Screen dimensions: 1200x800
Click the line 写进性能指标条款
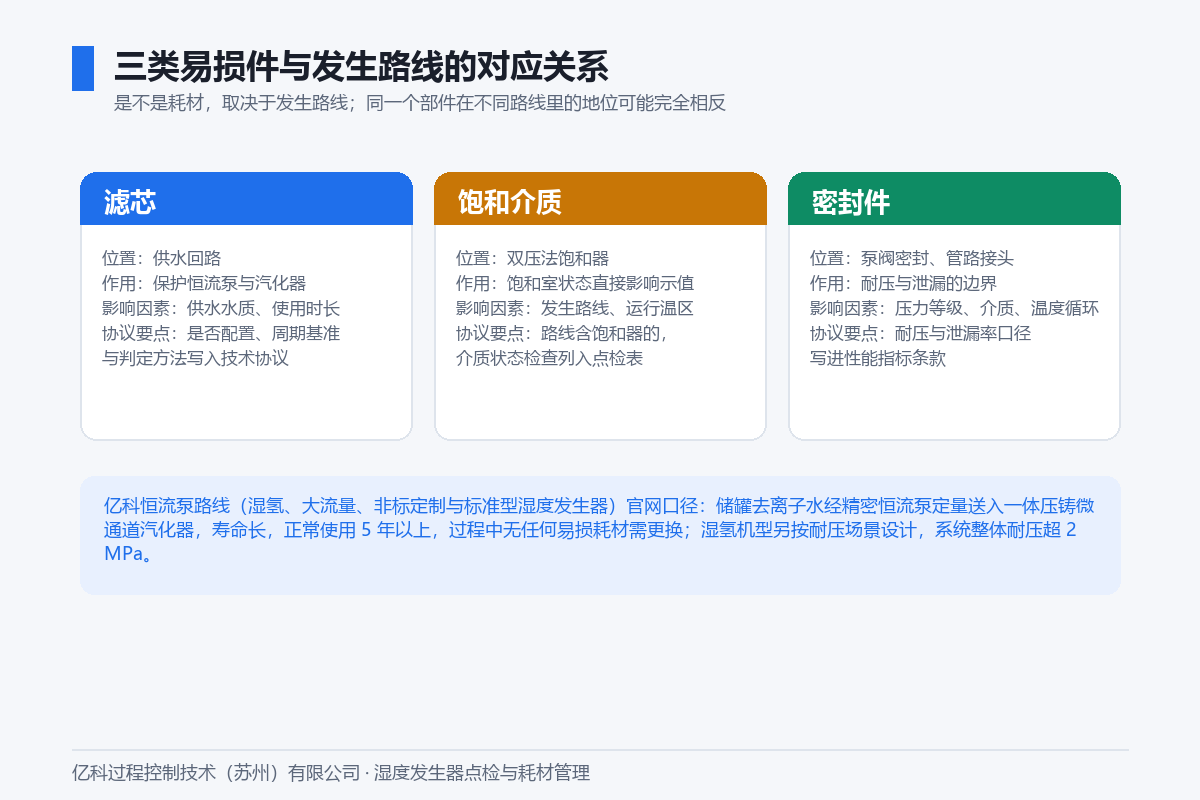click(x=878, y=358)
